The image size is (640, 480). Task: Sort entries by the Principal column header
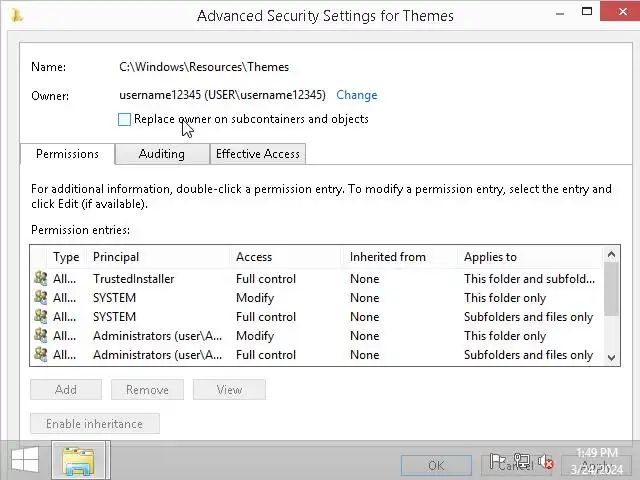(116, 257)
